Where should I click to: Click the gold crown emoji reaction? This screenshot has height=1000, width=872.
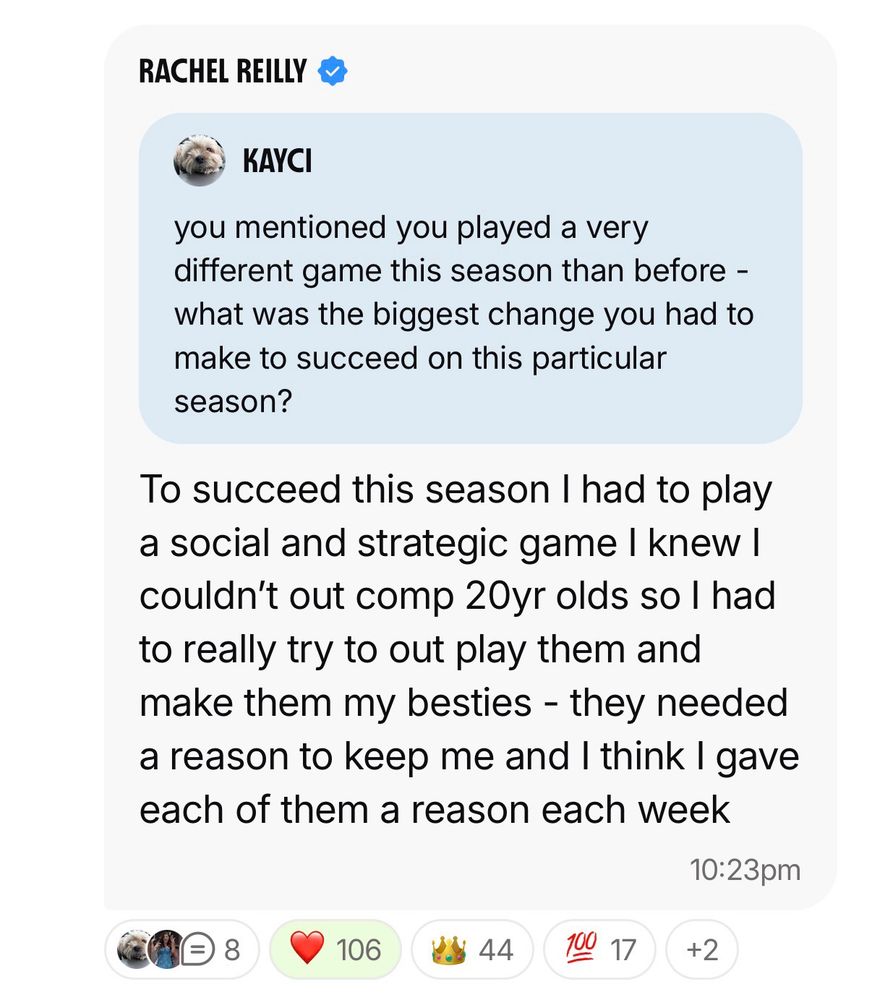point(446,948)
